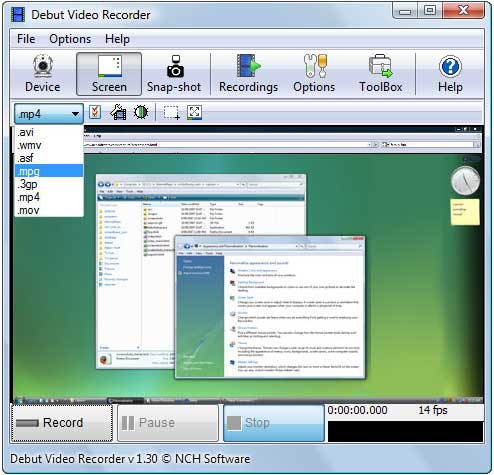Pick the .avi format option
494x475 pixels.
(x=49, y=132)
